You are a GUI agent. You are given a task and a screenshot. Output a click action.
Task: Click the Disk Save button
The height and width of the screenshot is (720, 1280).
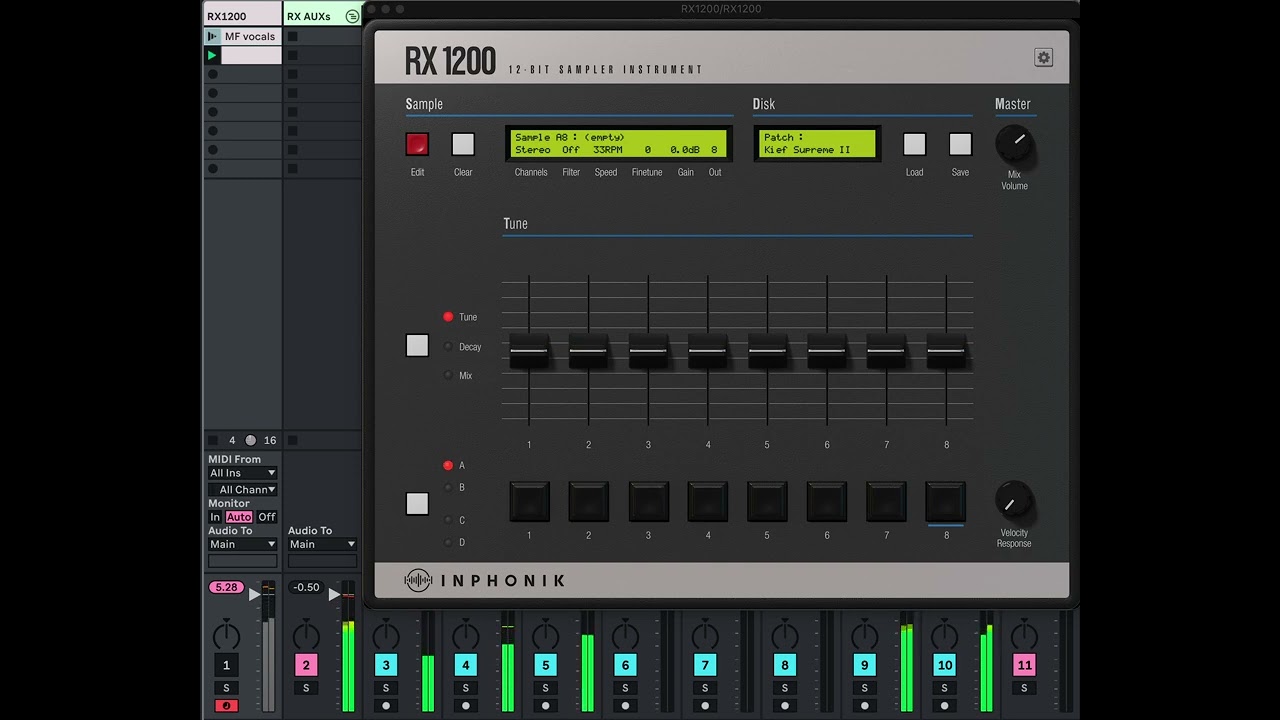coord(960,144)
